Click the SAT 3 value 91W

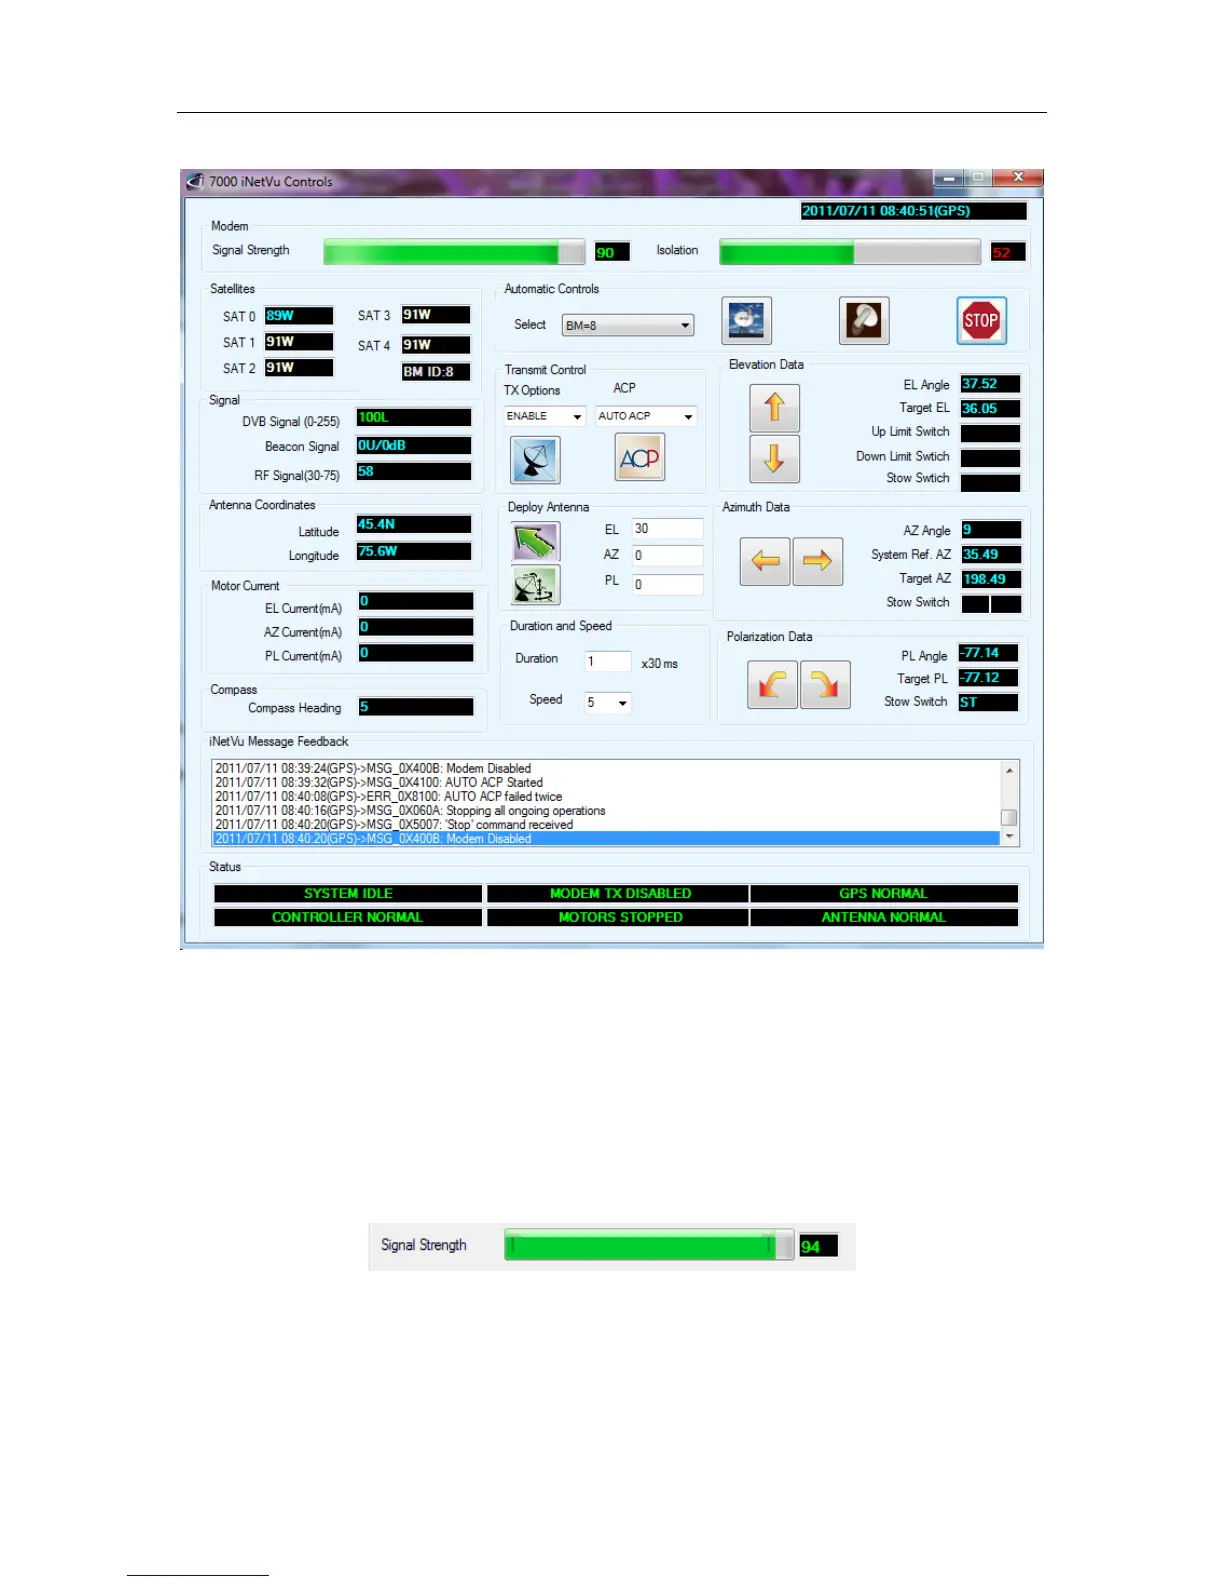[436, 315]
